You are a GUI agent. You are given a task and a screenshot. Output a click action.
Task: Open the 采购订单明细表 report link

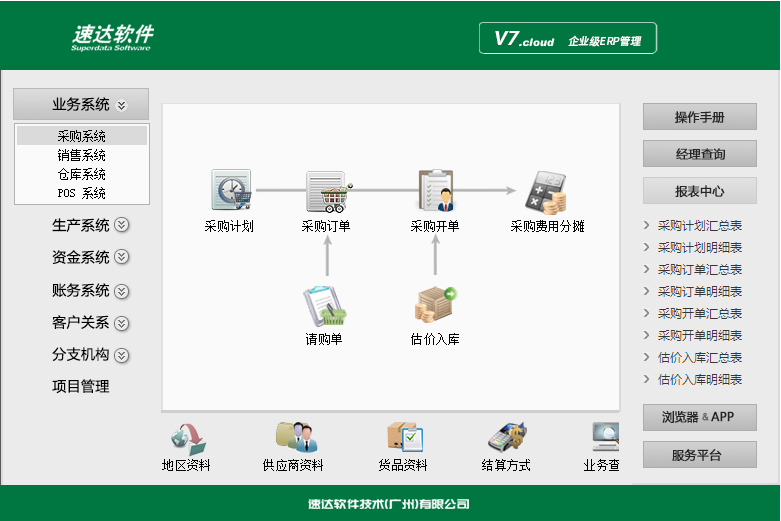tap(700, 291)
